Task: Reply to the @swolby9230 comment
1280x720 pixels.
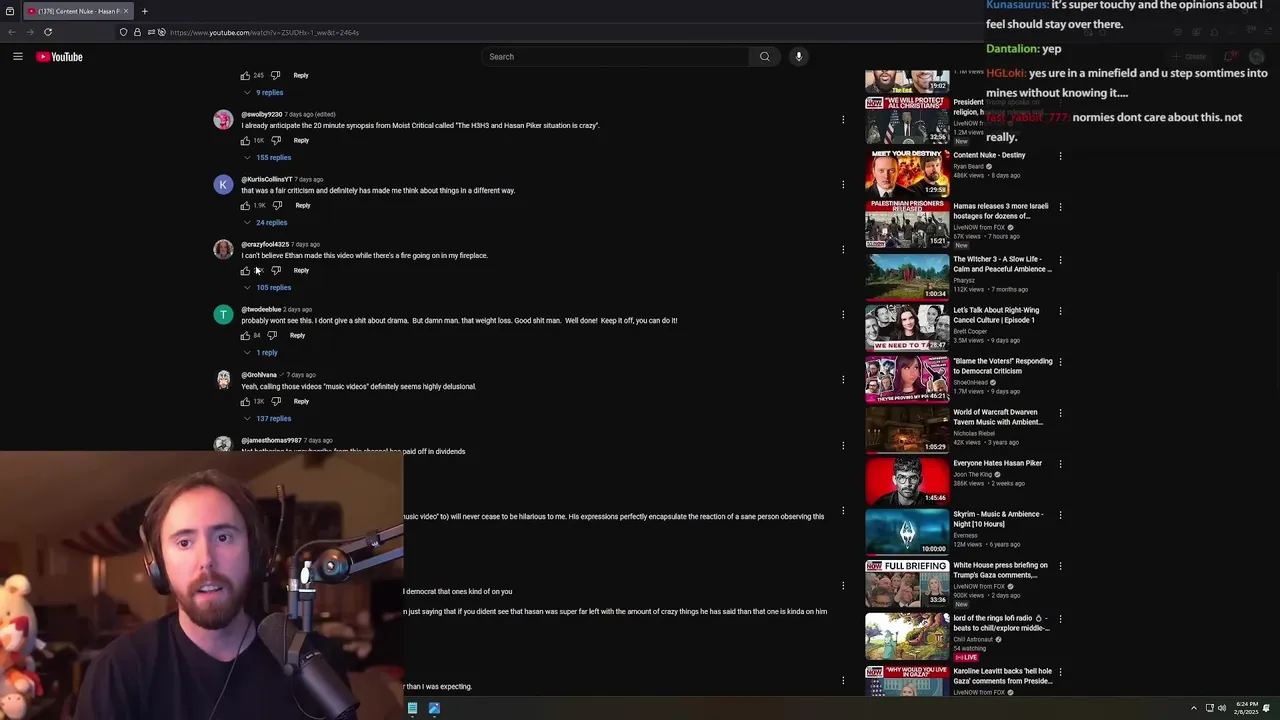Action: (x=301, y=141)
